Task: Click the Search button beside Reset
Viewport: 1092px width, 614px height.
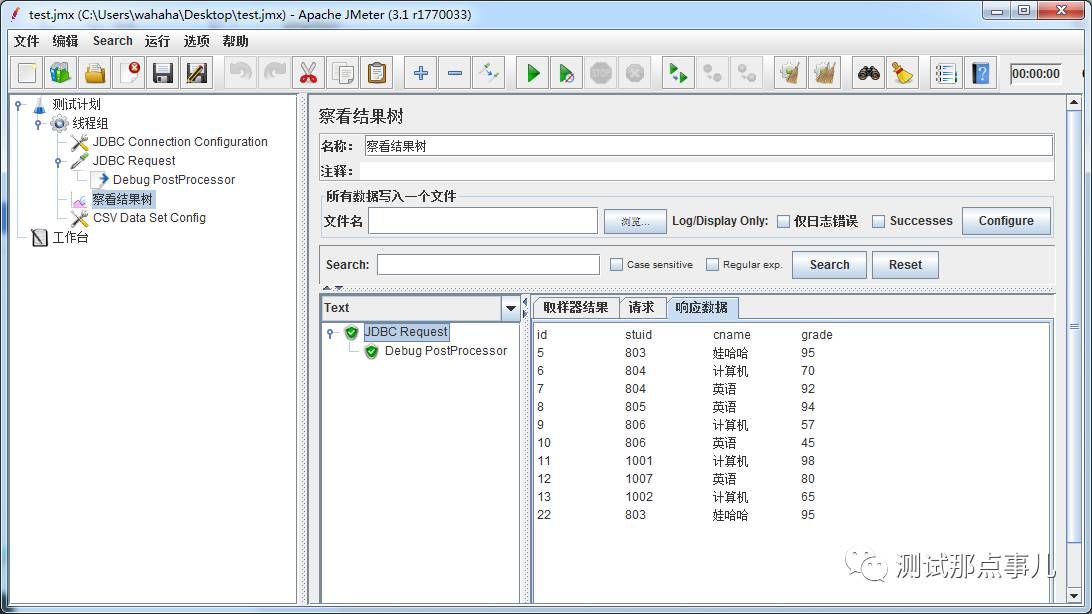Action: coord(829,265)
